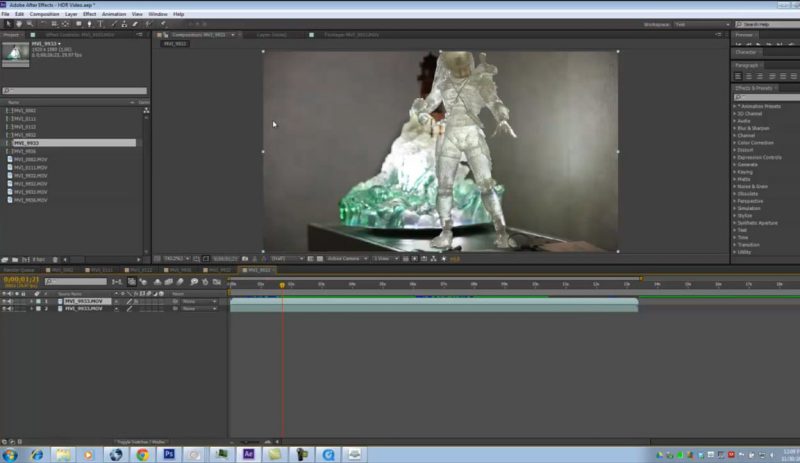
Task: Create a new folder in Project panel
Action: click(17, 259)
